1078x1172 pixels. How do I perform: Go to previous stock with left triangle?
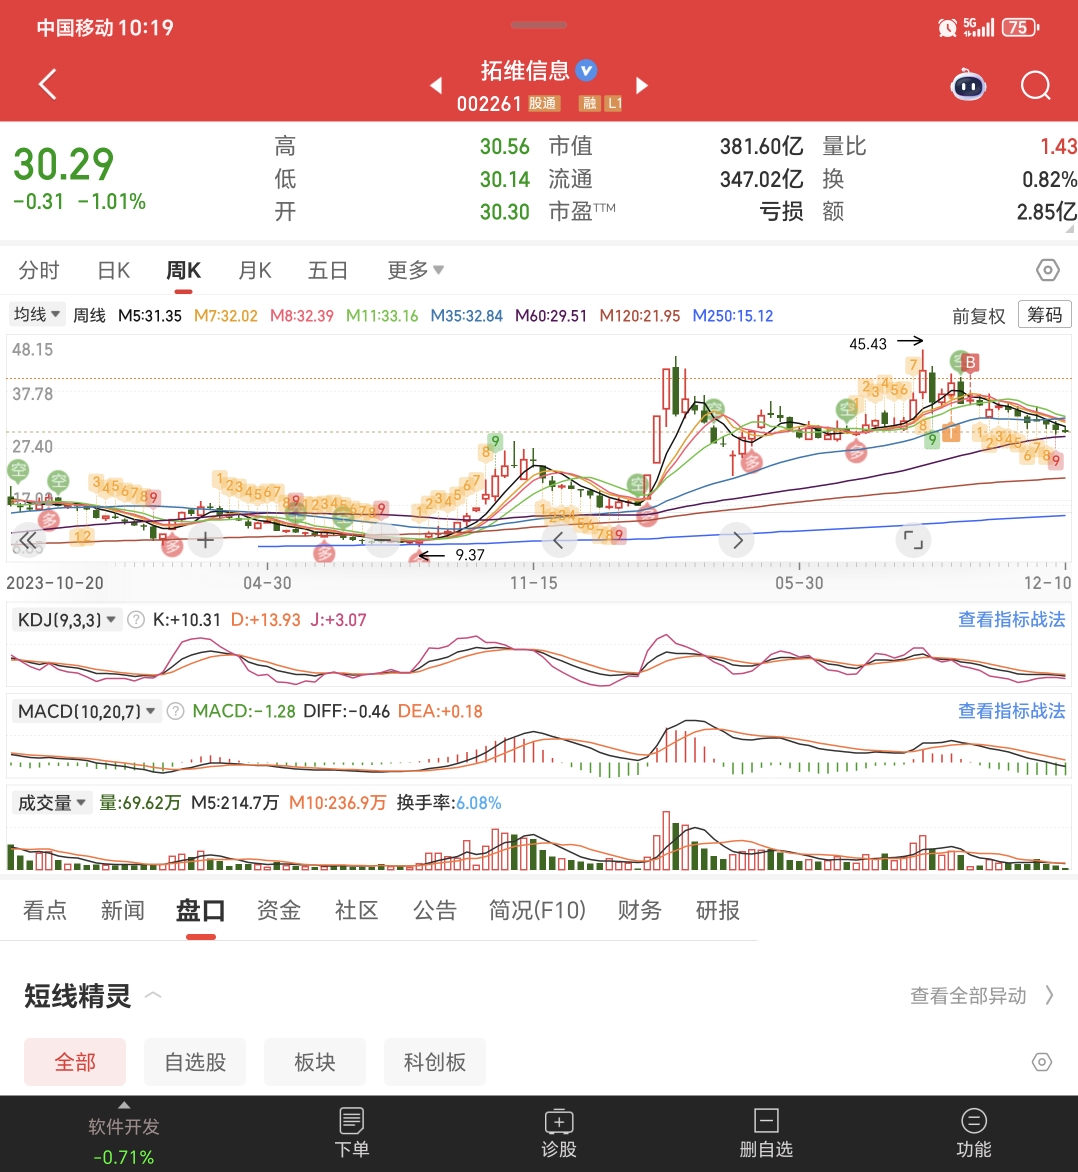437,85
